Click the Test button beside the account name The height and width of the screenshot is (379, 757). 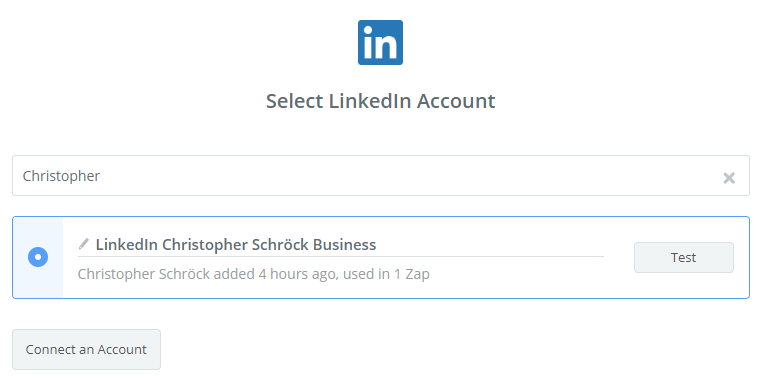[x=684, y=257]
